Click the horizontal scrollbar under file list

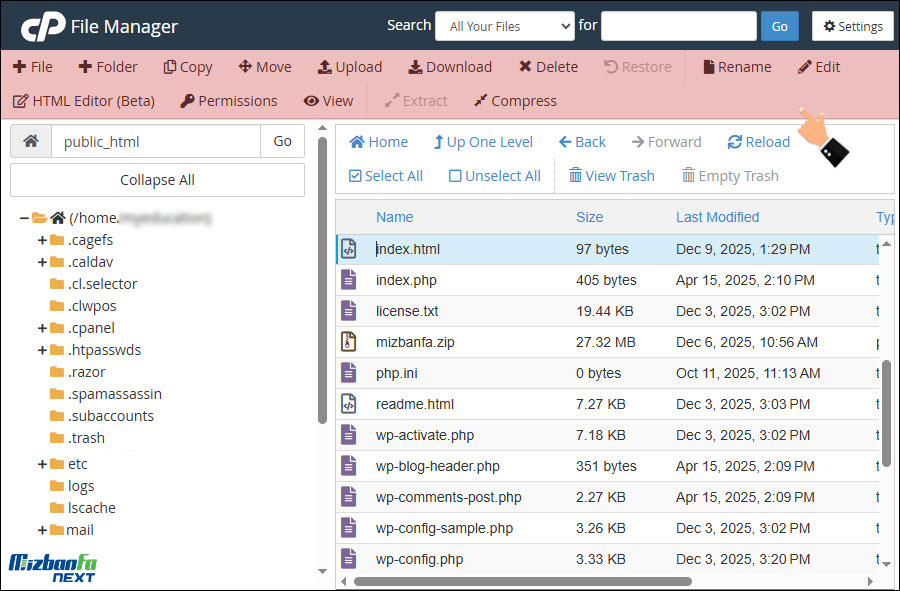click(522, 580)
